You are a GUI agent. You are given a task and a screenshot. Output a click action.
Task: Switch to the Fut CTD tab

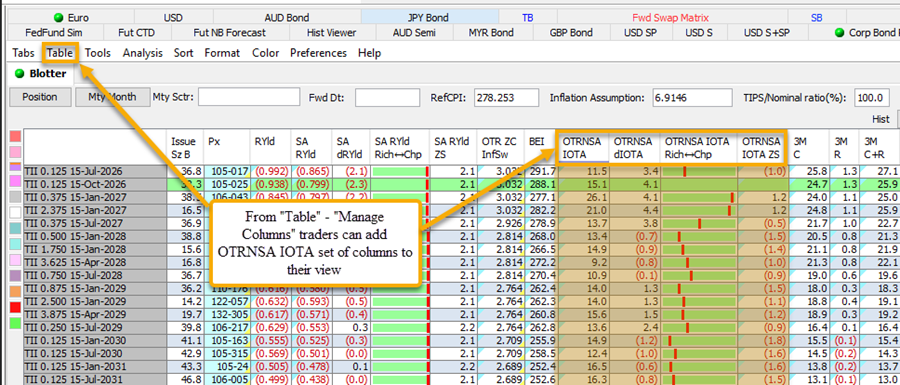pos(137,33)
